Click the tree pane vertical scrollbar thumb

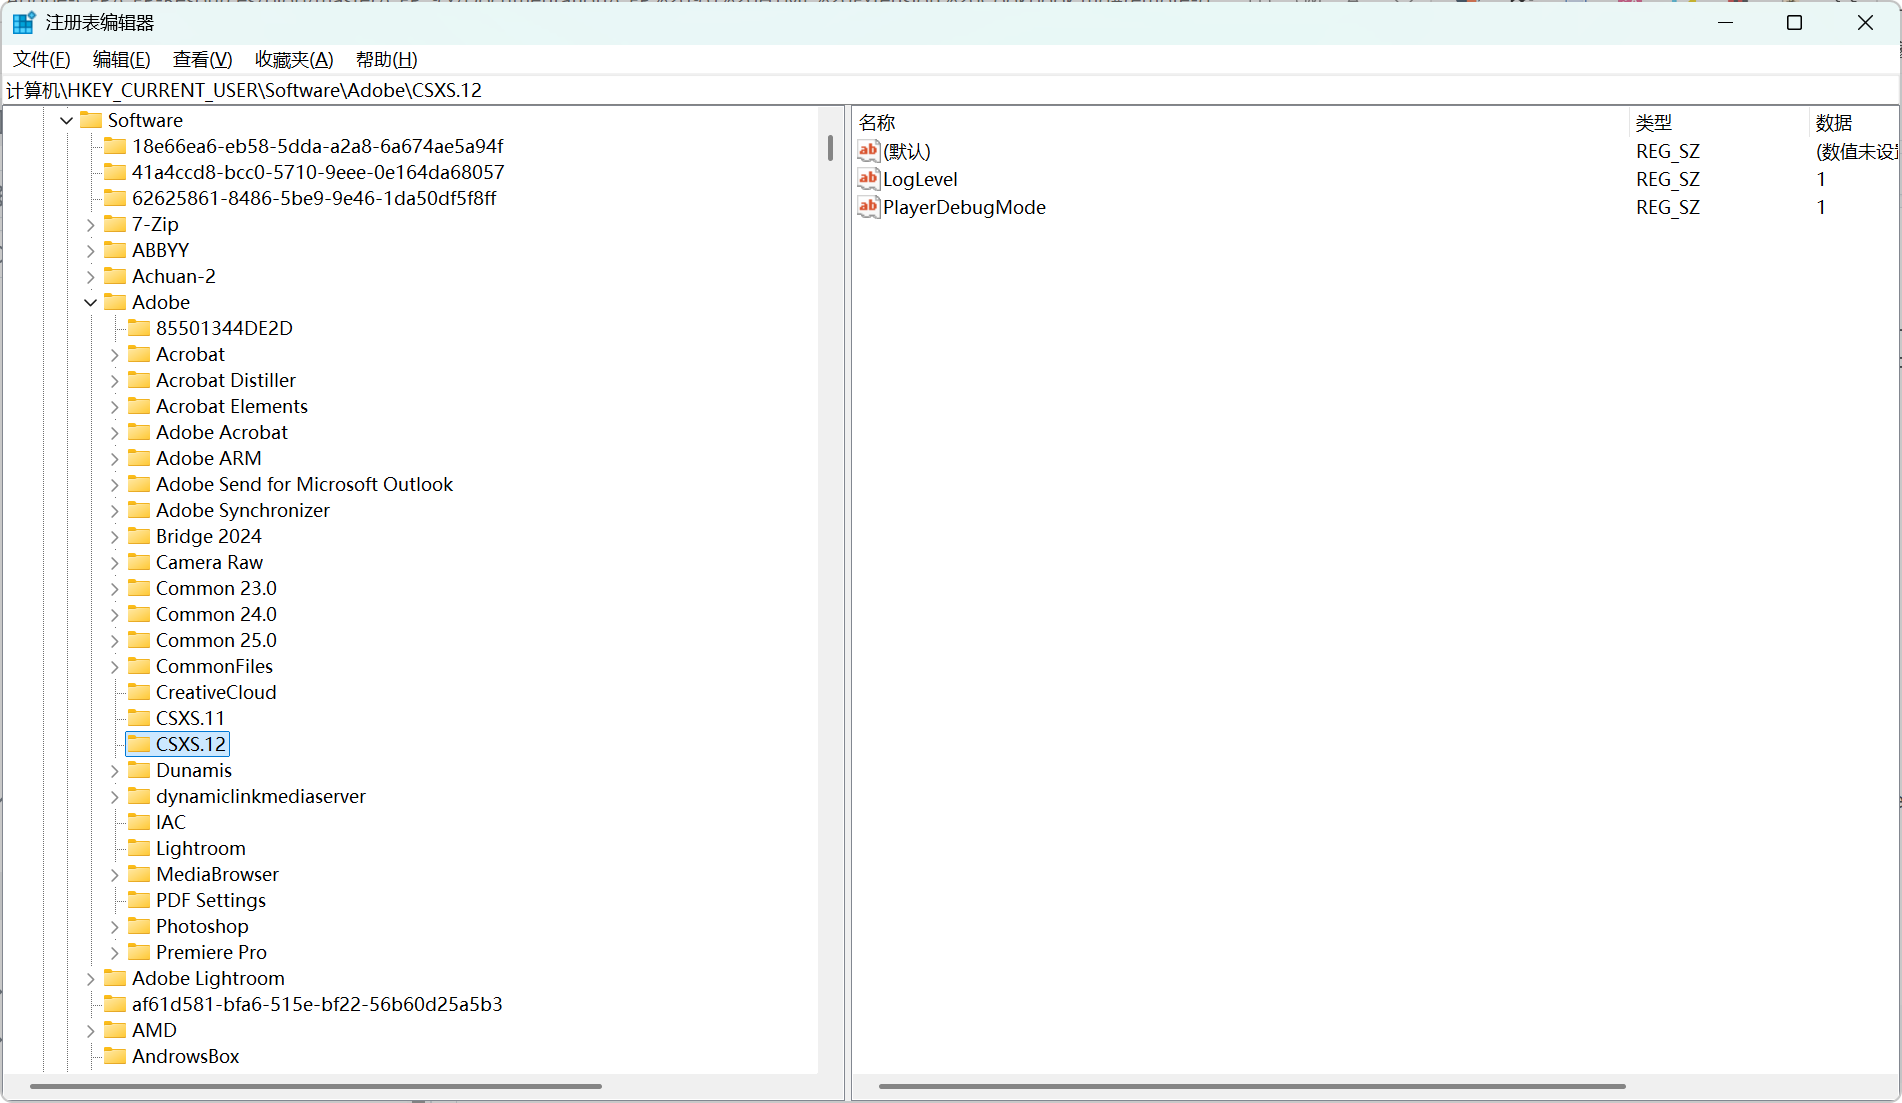830,148
